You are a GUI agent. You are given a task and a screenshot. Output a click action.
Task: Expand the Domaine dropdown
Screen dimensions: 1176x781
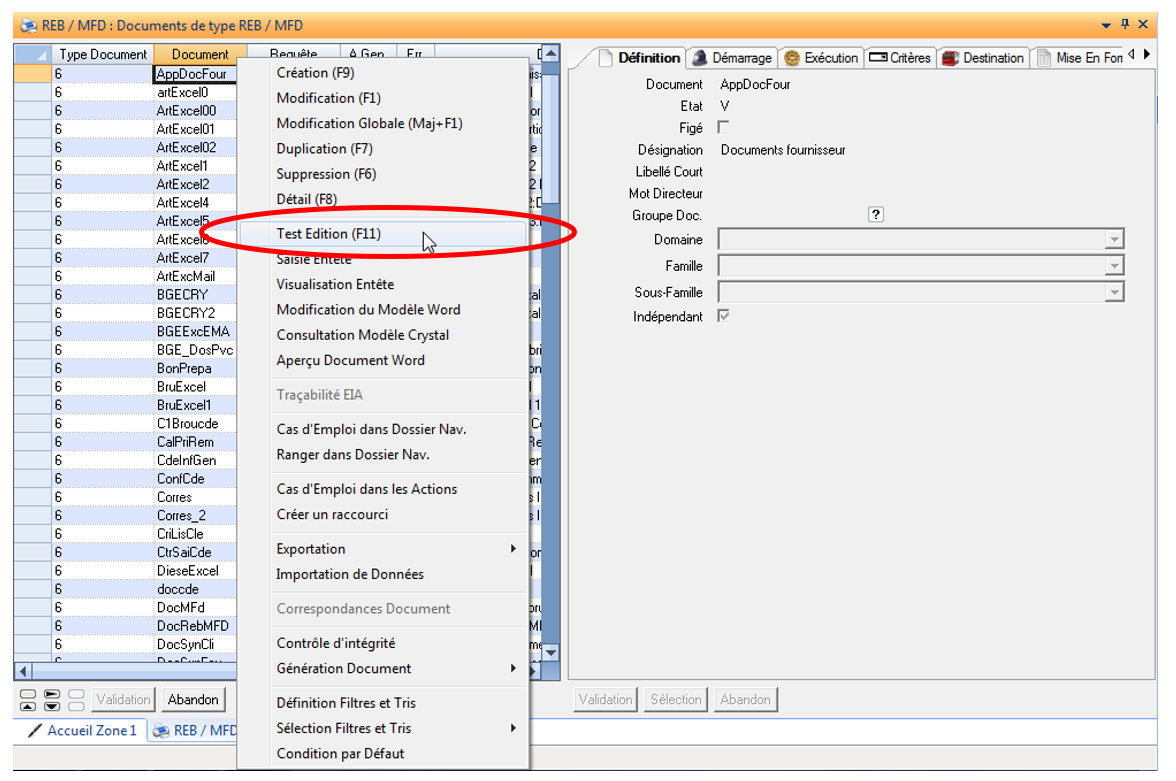1113,240
